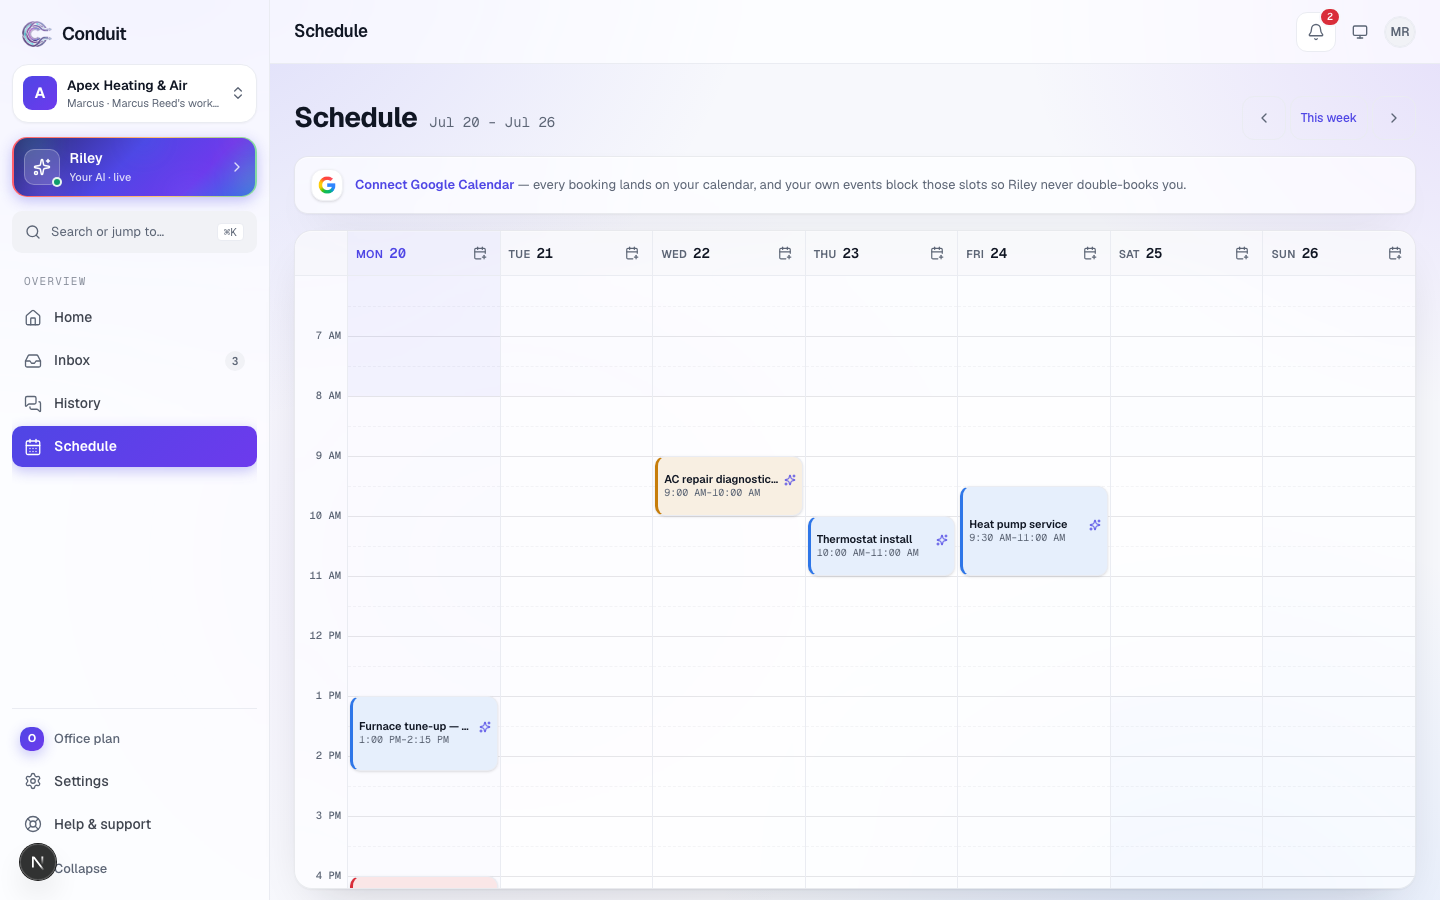The width and height of the screenshot is (1440, 900).
Task: Open Furnace tune-up appointment
Action: [x=424, y=734]
